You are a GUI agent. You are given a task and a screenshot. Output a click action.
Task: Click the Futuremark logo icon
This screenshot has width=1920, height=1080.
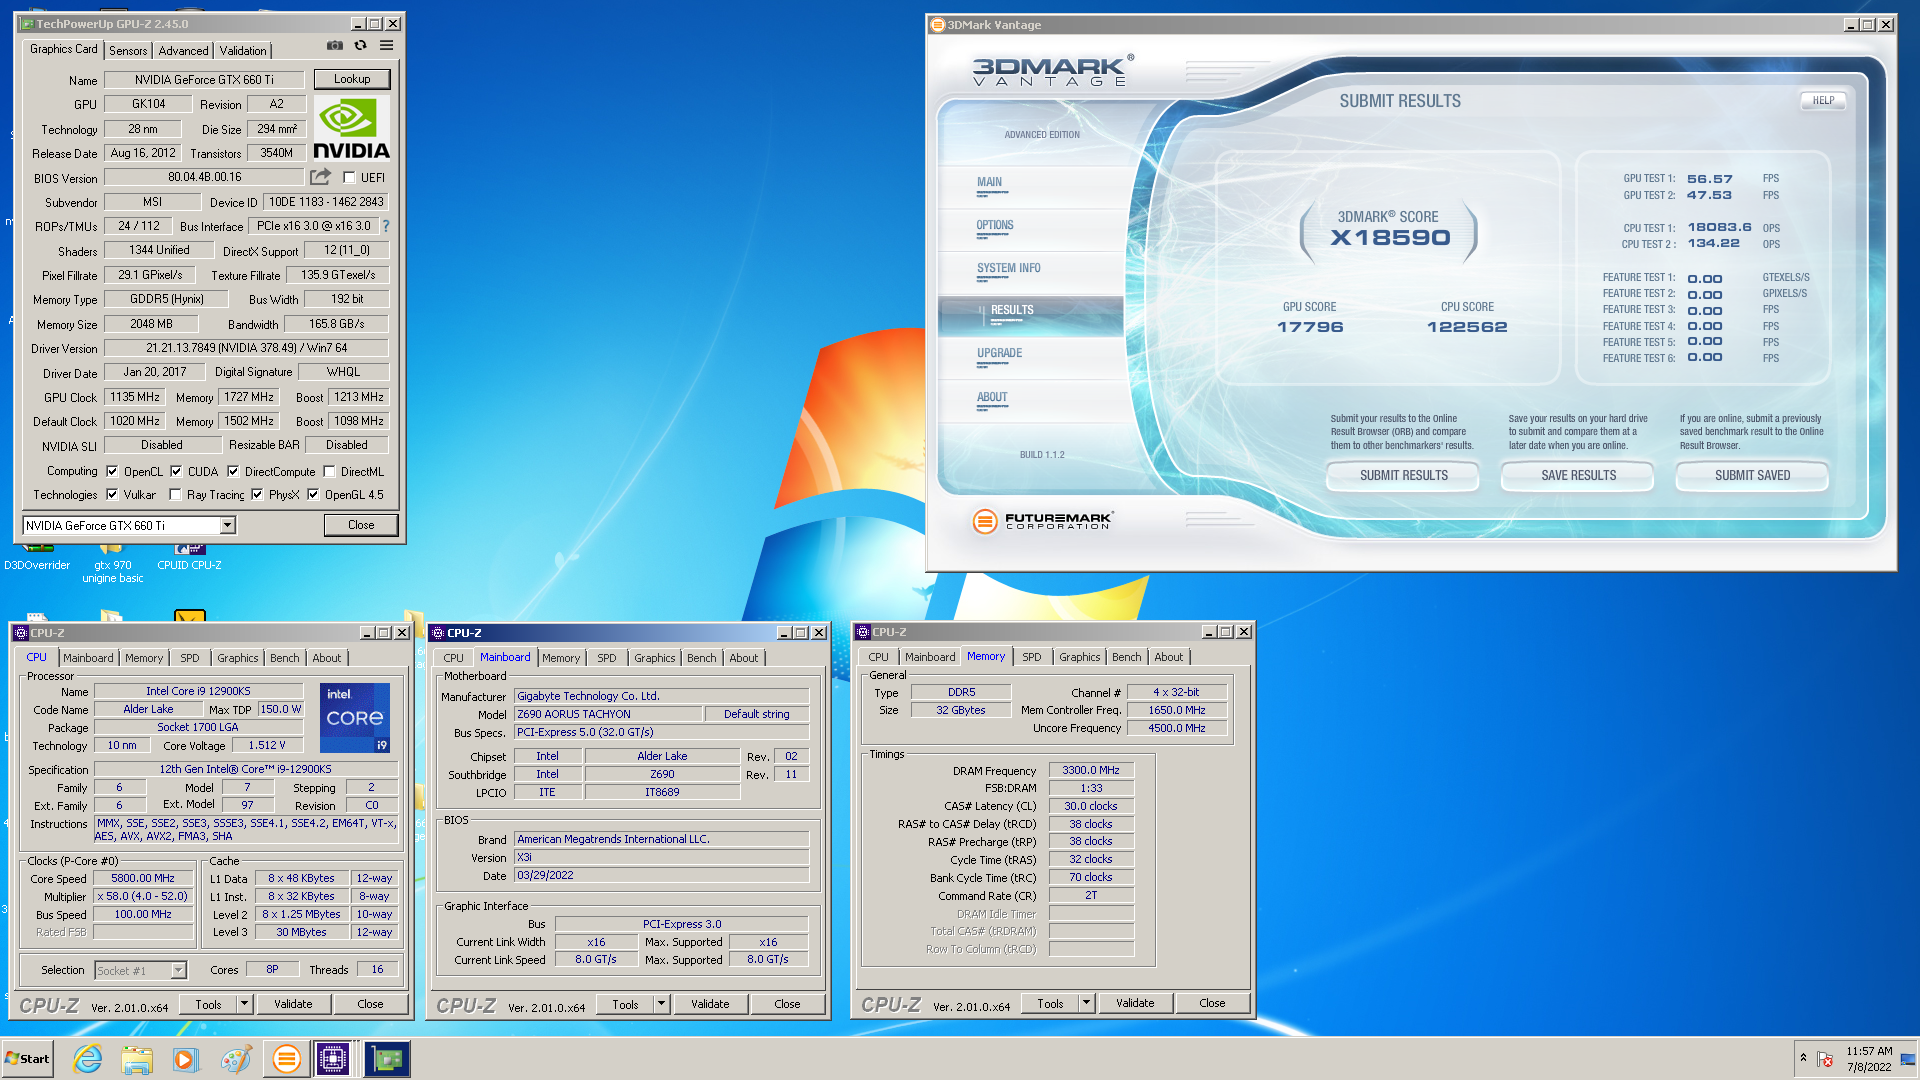click(x=985, y=520)
